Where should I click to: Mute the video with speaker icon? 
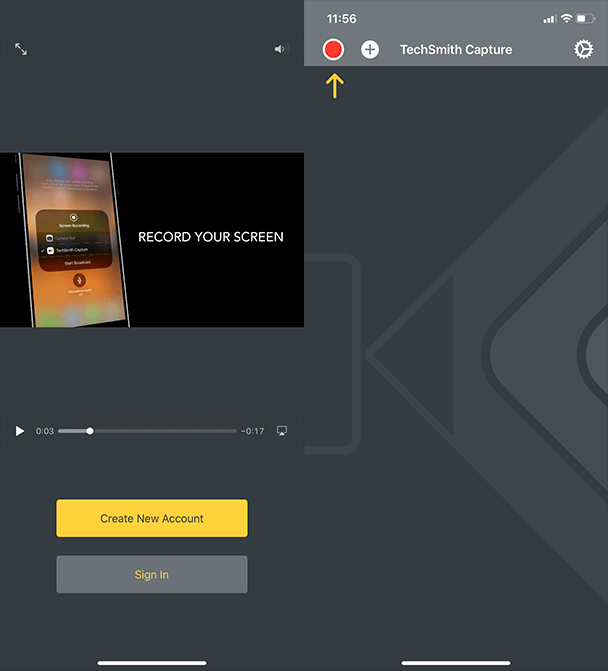click(x=281, y=49)
